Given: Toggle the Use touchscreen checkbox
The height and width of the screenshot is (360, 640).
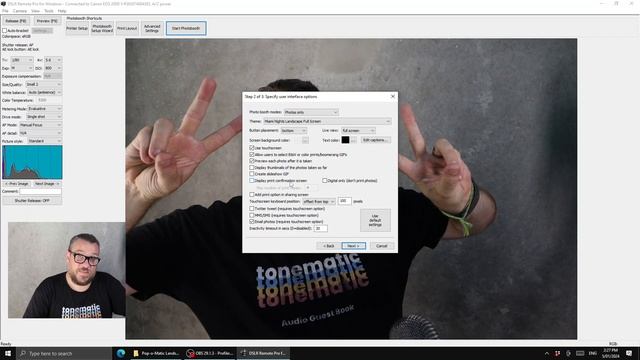Looking at the screenshot, I should [252, 148].
